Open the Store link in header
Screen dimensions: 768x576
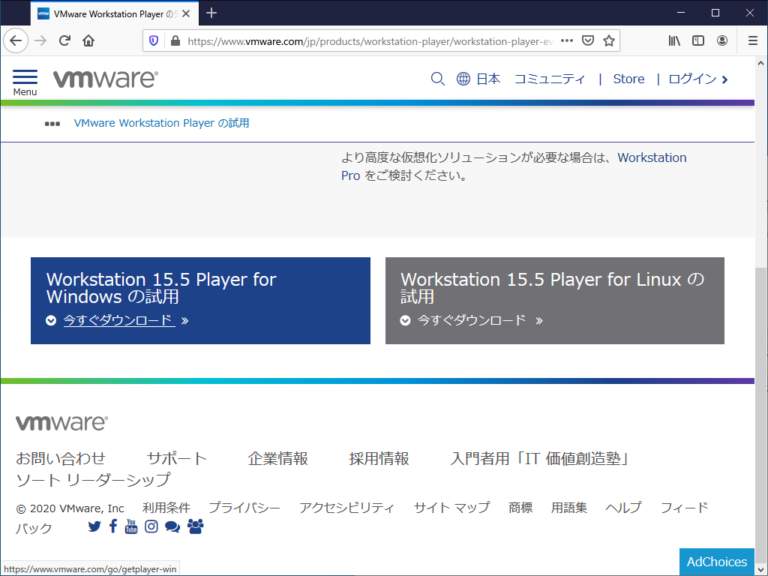[x=628, y=79]
